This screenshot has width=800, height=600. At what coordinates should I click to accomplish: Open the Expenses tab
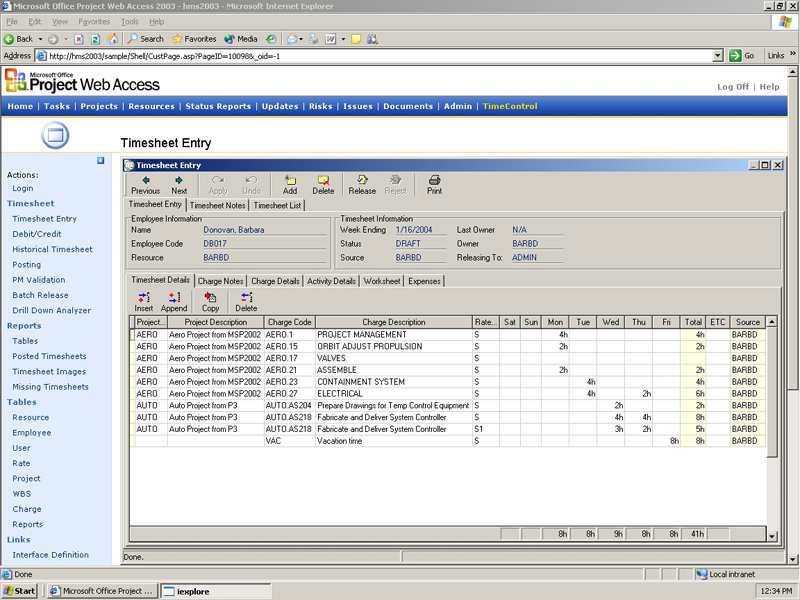point(424,281)
